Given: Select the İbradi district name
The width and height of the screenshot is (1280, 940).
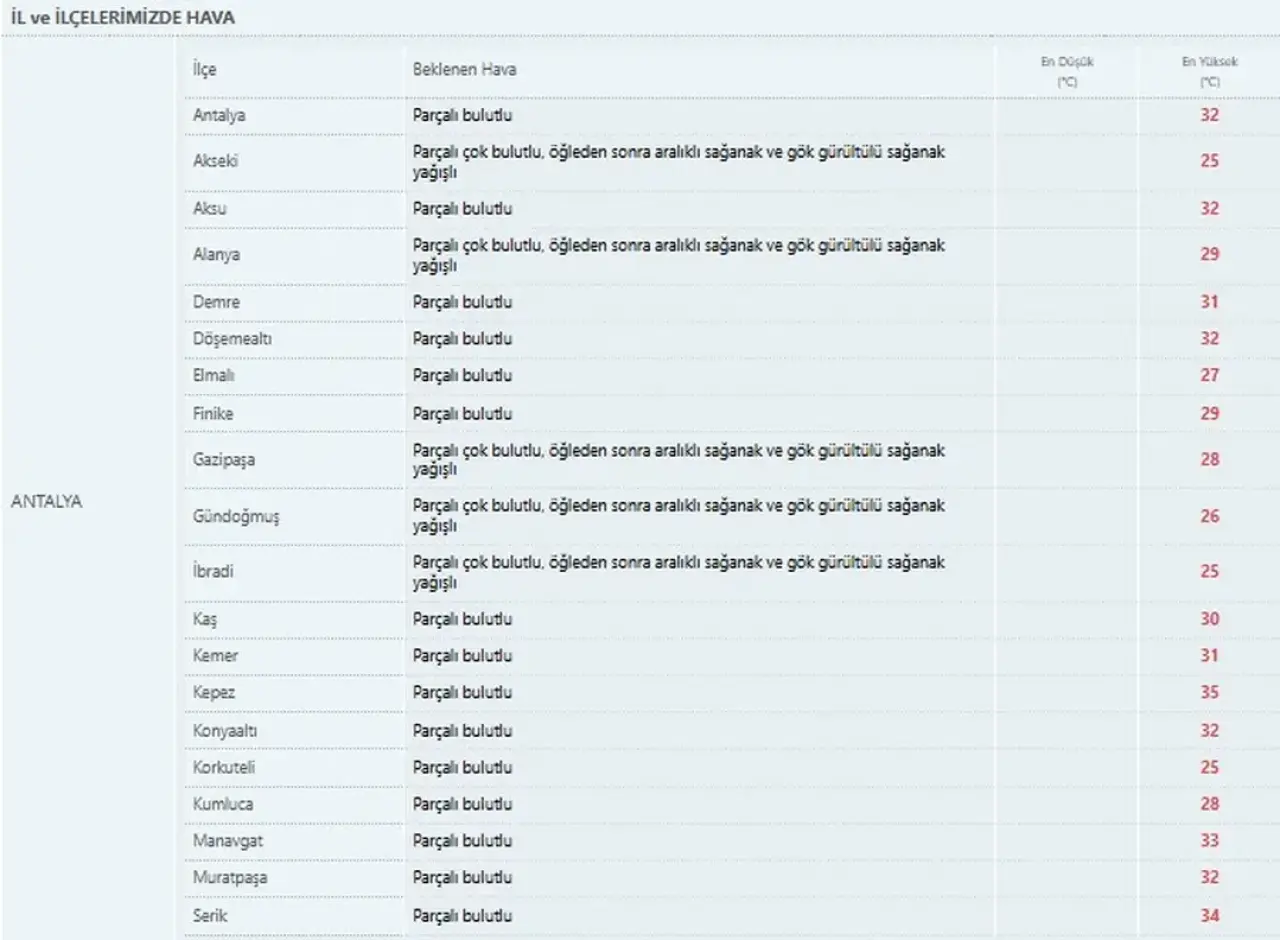Looking at the screenshot, I should (213, 572).
